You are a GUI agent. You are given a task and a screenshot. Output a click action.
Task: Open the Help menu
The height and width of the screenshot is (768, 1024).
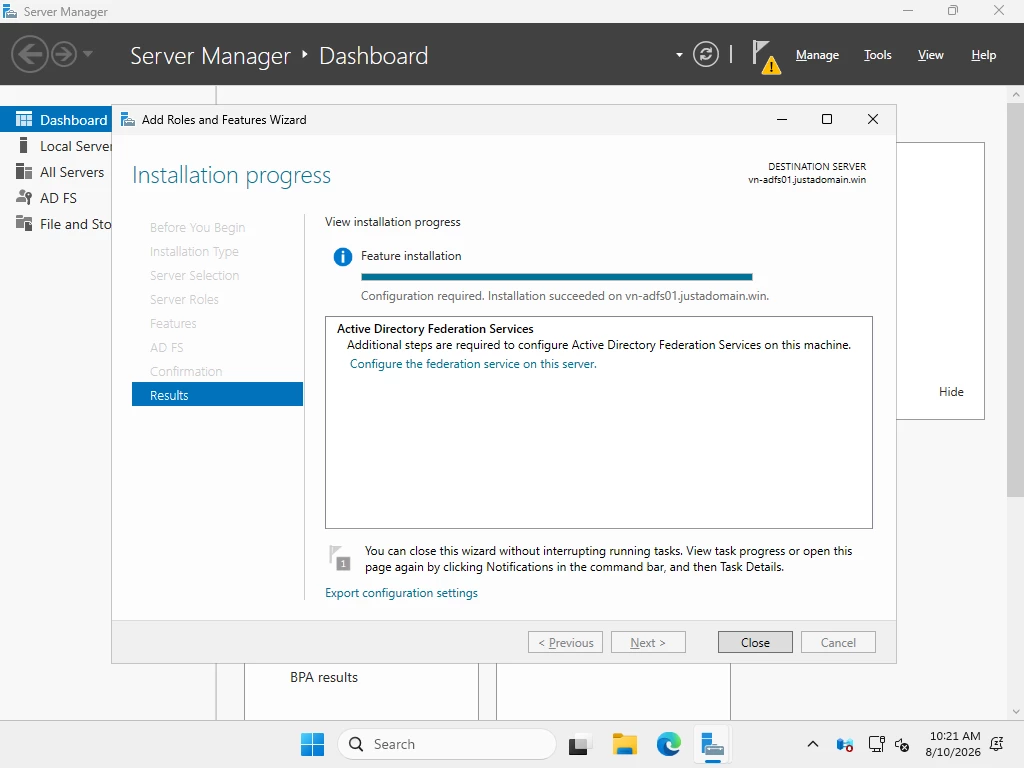(983, 55)
